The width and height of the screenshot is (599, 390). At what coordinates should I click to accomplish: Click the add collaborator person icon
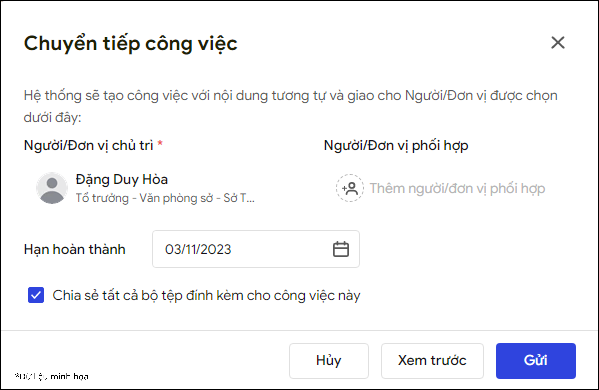pos(350,188)
